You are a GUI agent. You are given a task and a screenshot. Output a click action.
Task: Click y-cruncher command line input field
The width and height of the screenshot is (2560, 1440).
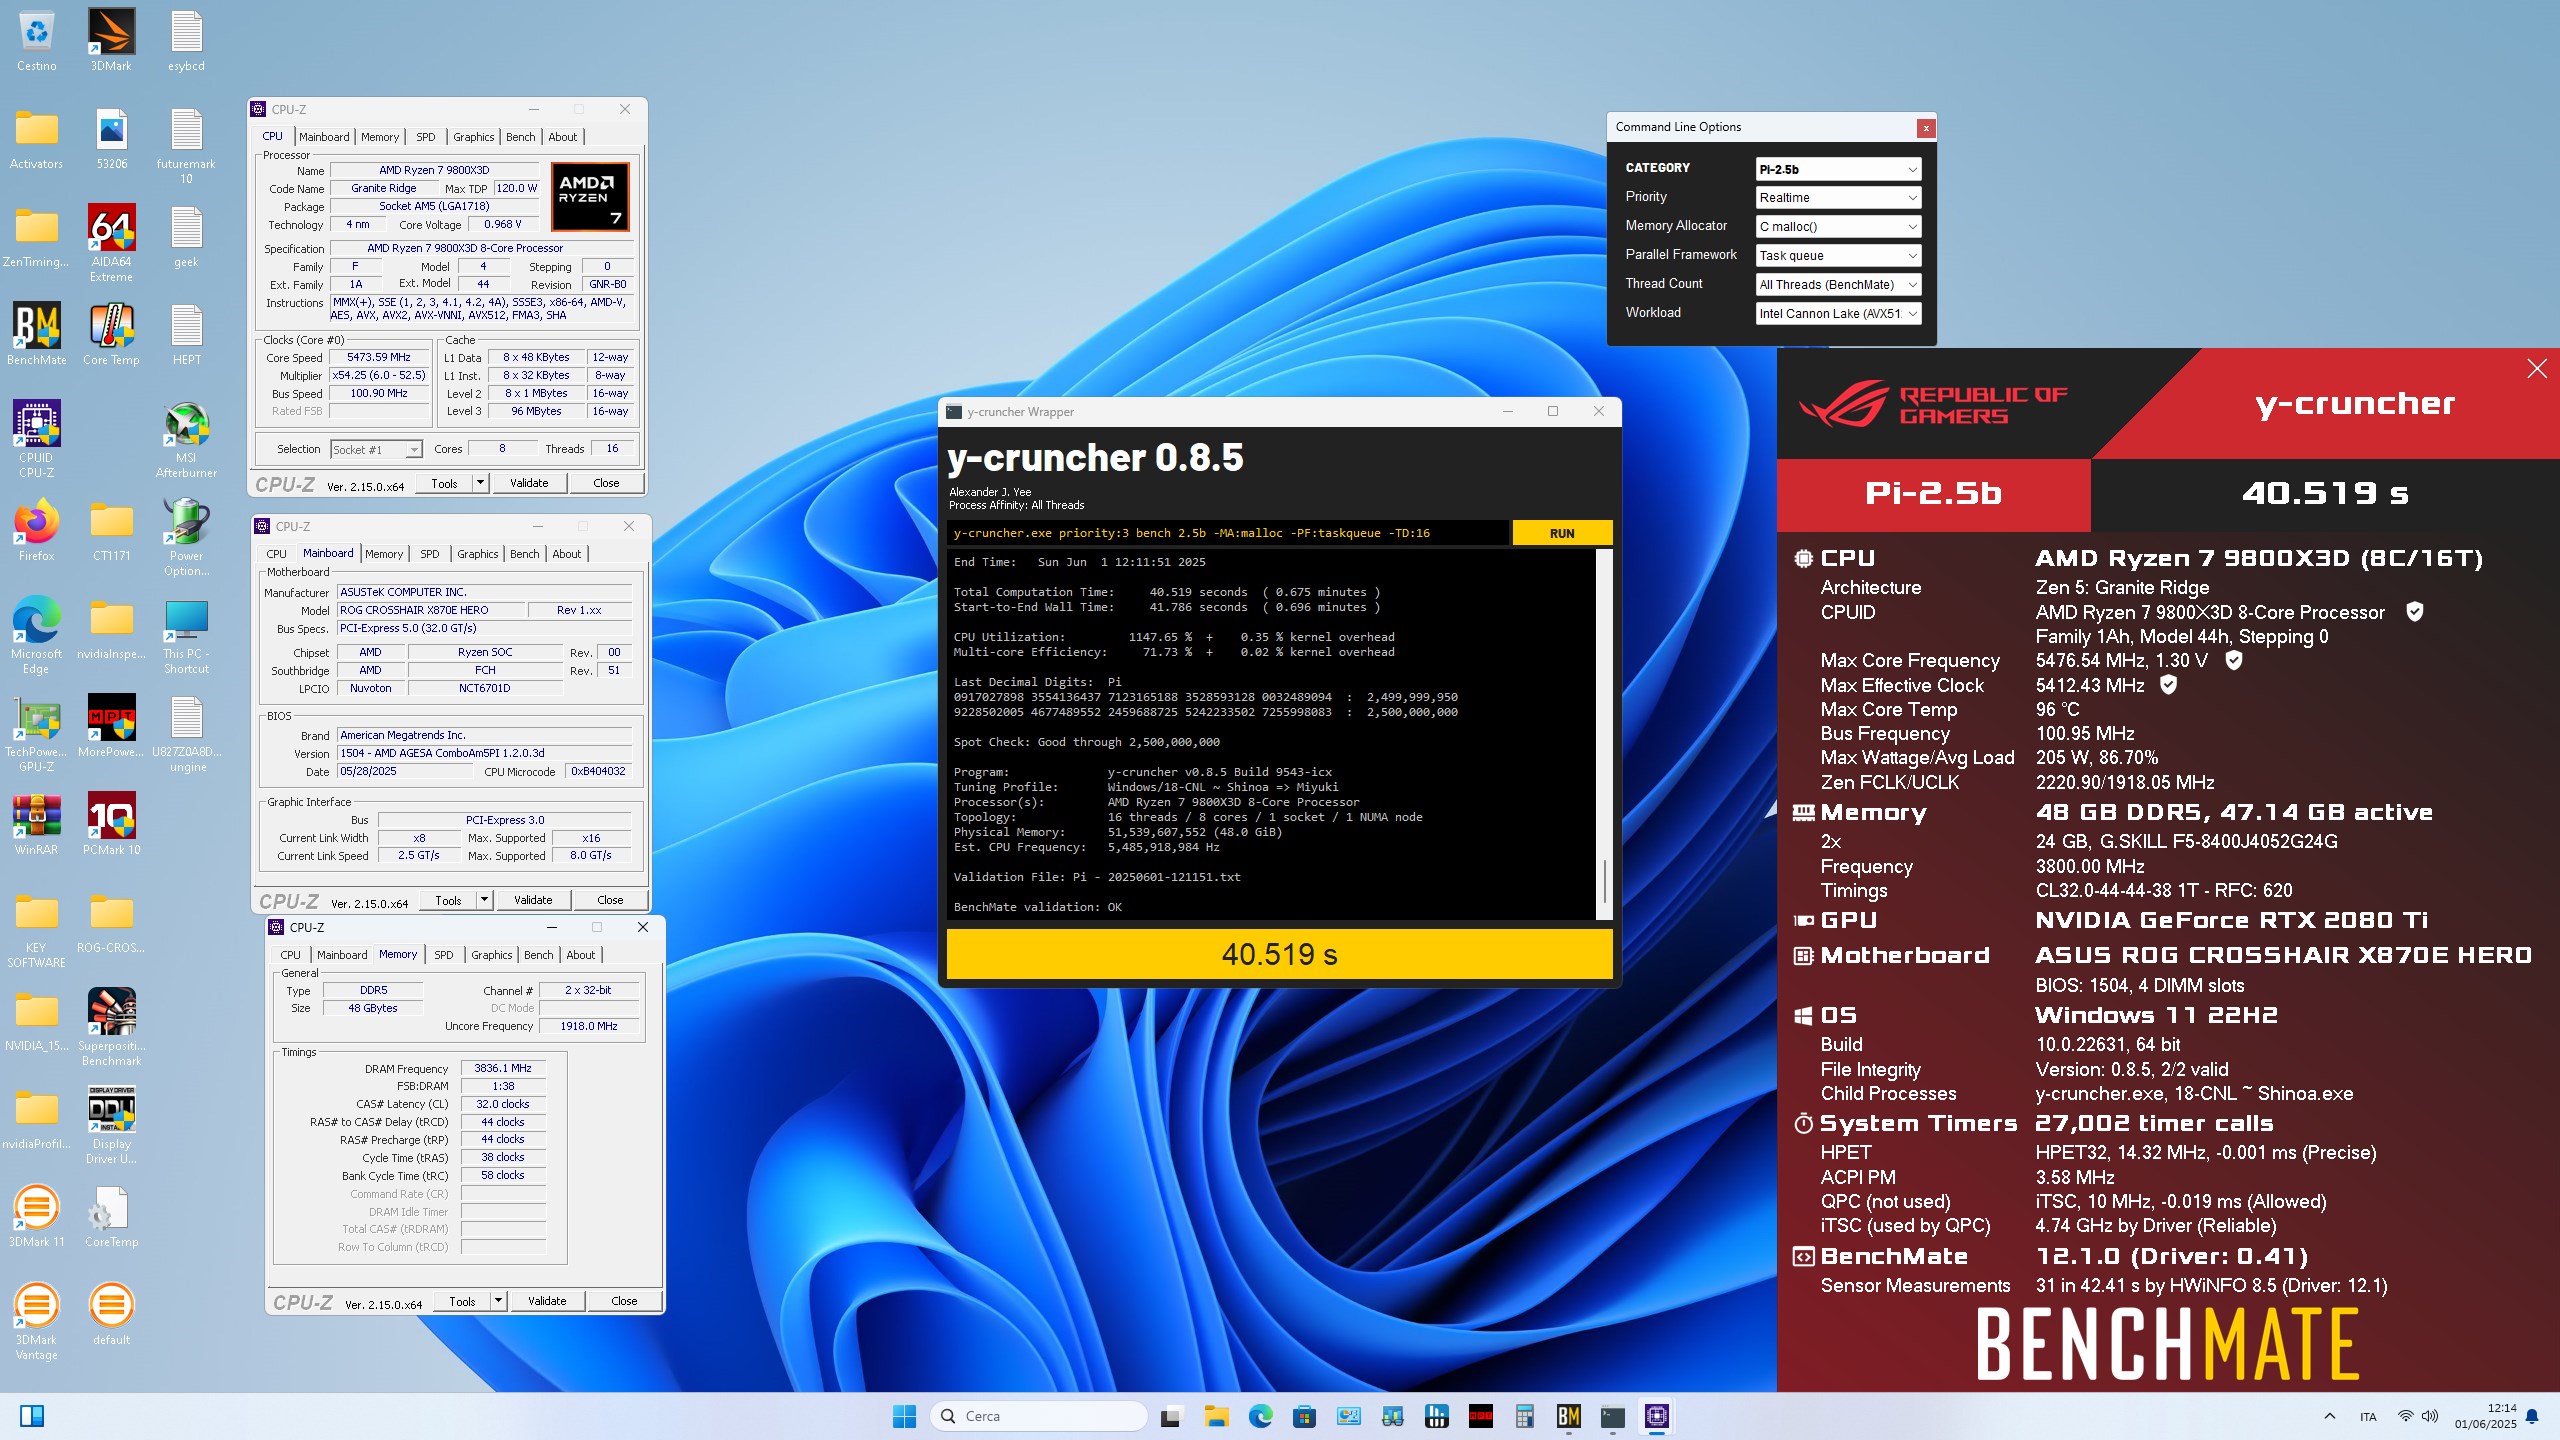click(1228, 533)
